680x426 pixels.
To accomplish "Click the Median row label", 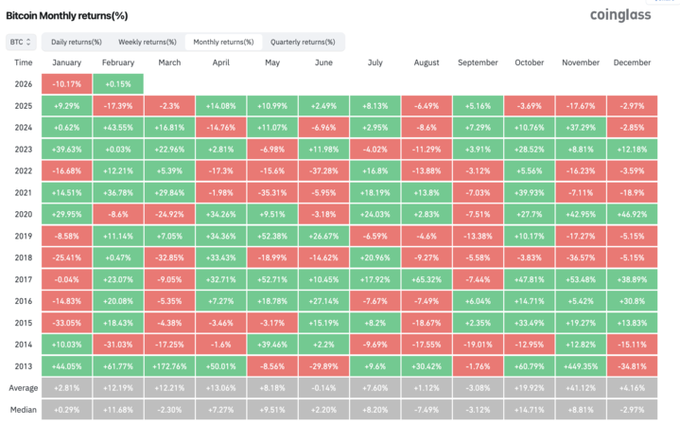I will [x=24, y=408].
